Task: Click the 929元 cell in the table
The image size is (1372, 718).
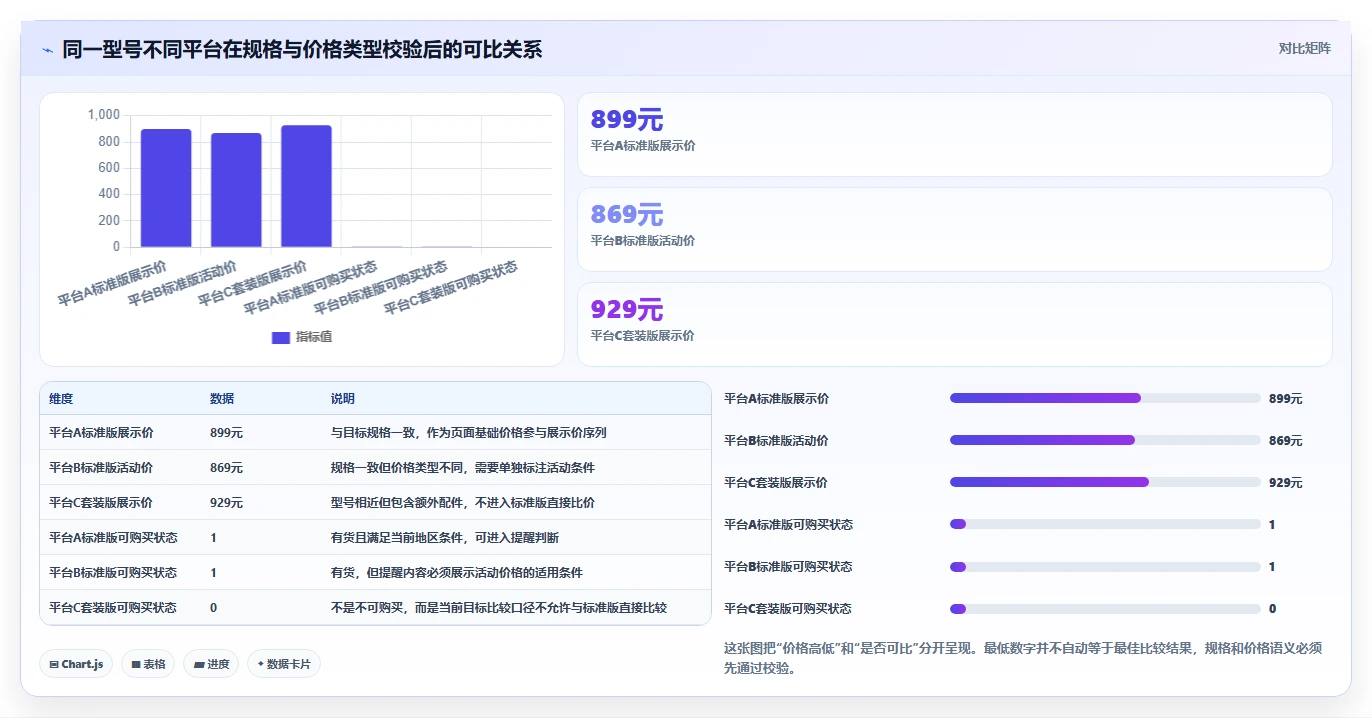Action: (226, 503)
